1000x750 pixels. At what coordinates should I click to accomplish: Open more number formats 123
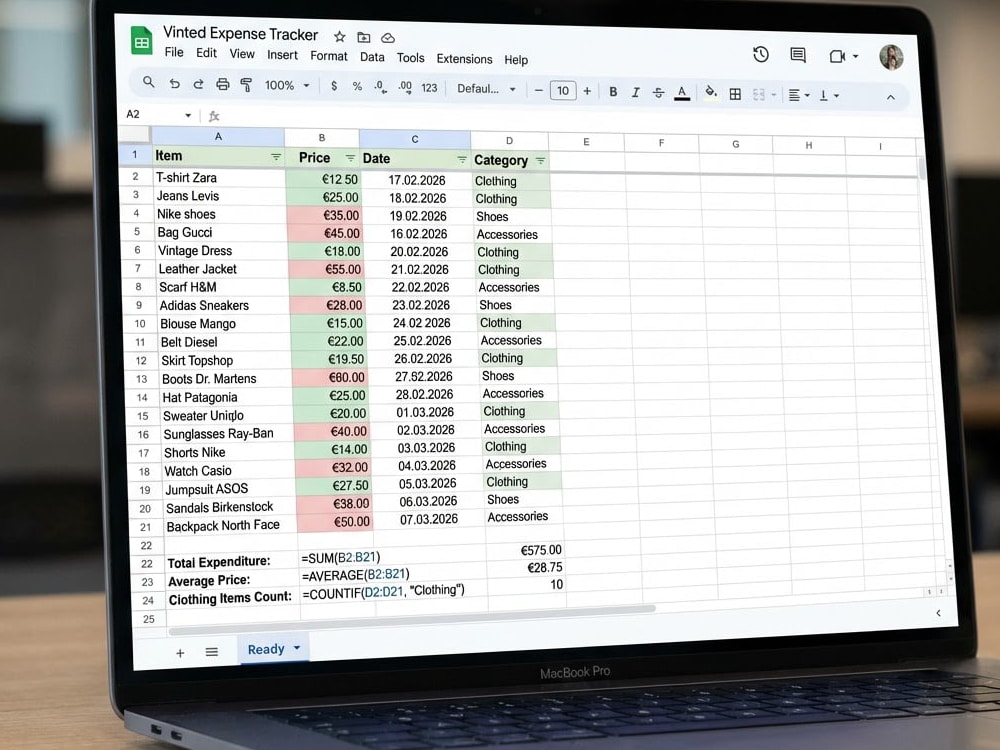coord(429,88)
